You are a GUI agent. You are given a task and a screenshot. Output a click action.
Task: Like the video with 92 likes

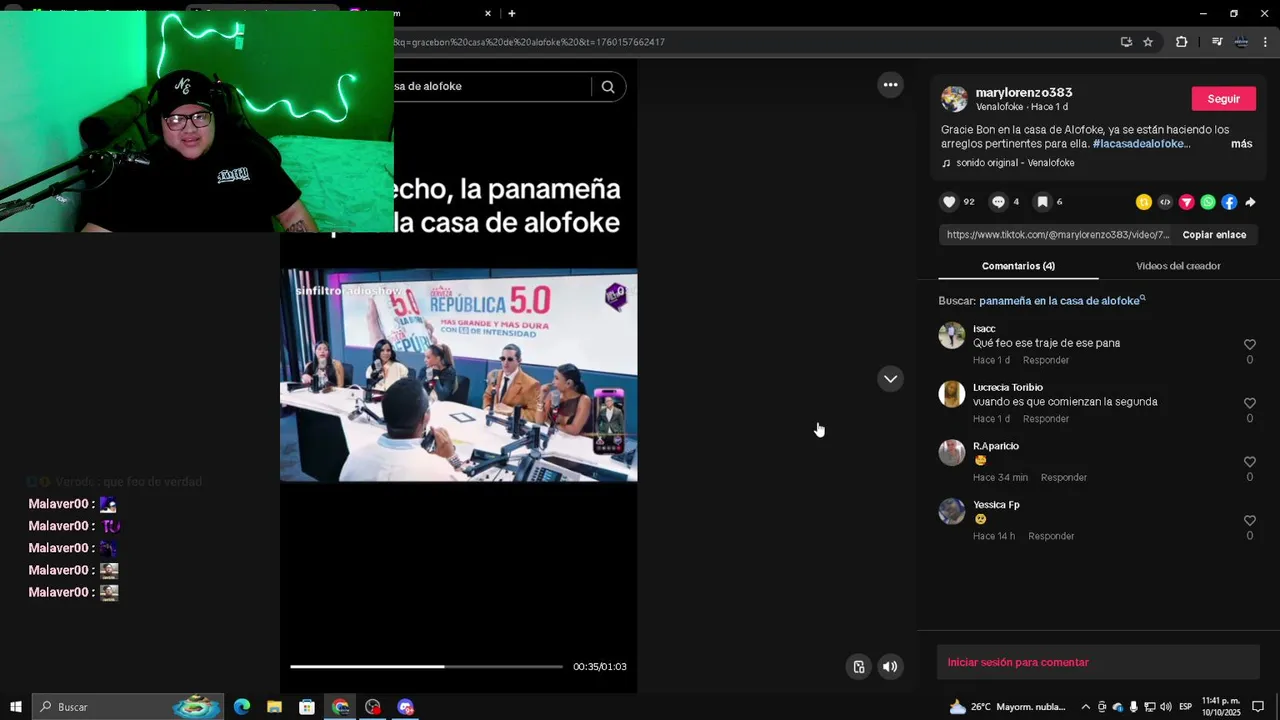(949, 202)
